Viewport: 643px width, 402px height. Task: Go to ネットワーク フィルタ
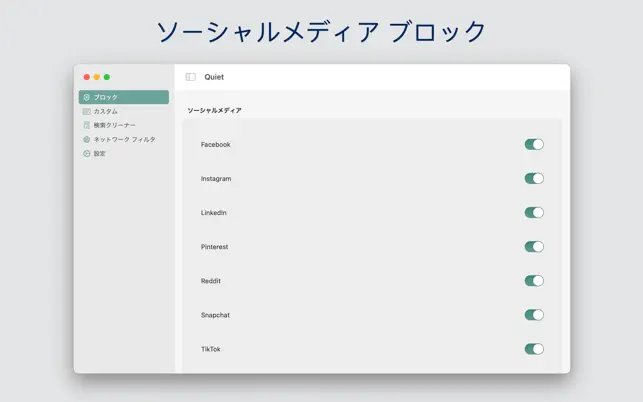click(x=124, y=139)
